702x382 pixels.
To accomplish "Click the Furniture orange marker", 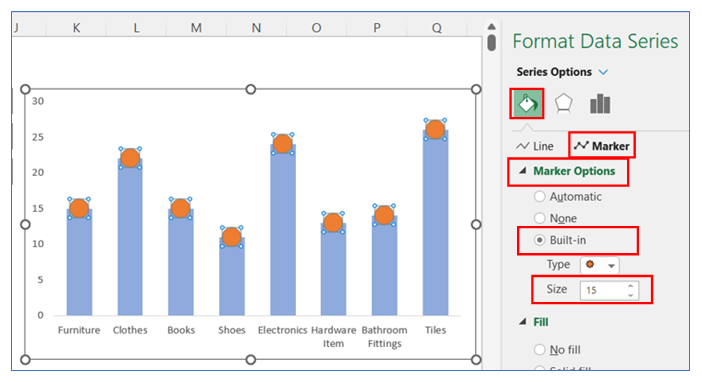I will (x=79, y=208).
